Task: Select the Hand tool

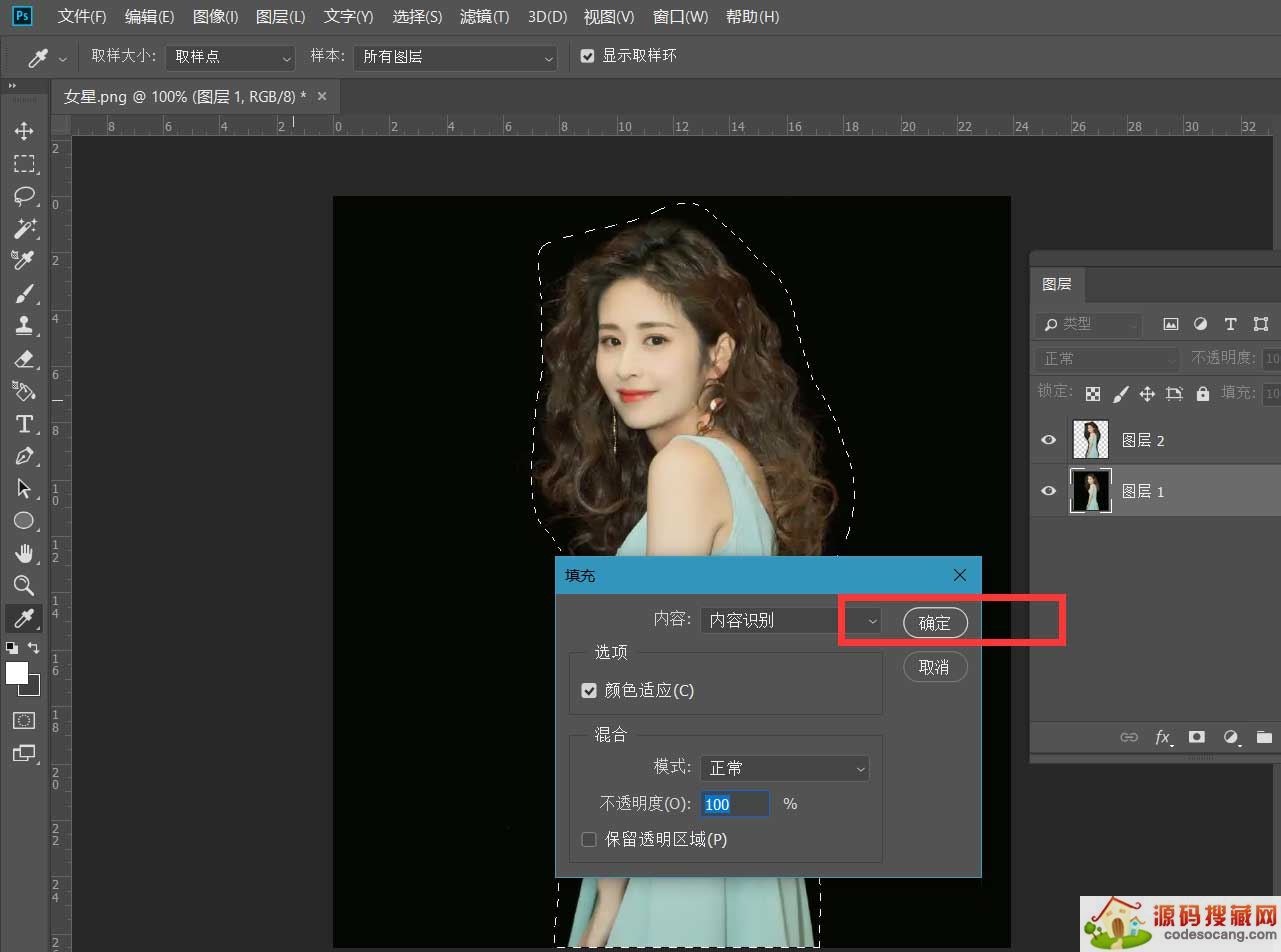Action: [24, 553]
